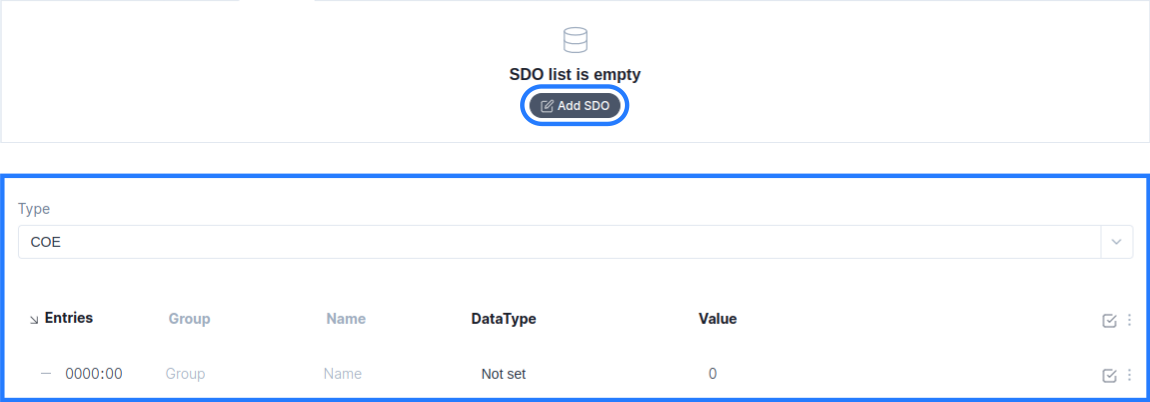Viewport: 1150px width, 402px height.
Task: Click the edit icon for entry 0000:00
Action: pyautogui.click(x=1109, y=376)
